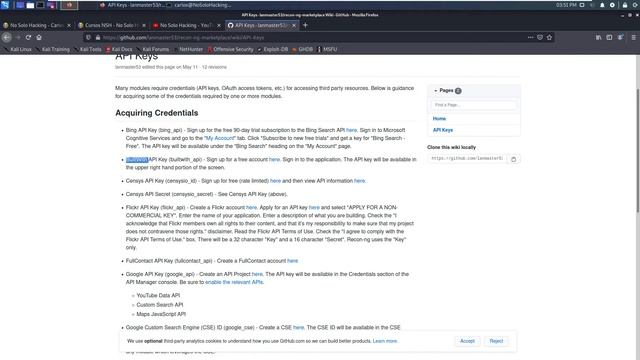Open the MSFU bookmark

point(327,49)
